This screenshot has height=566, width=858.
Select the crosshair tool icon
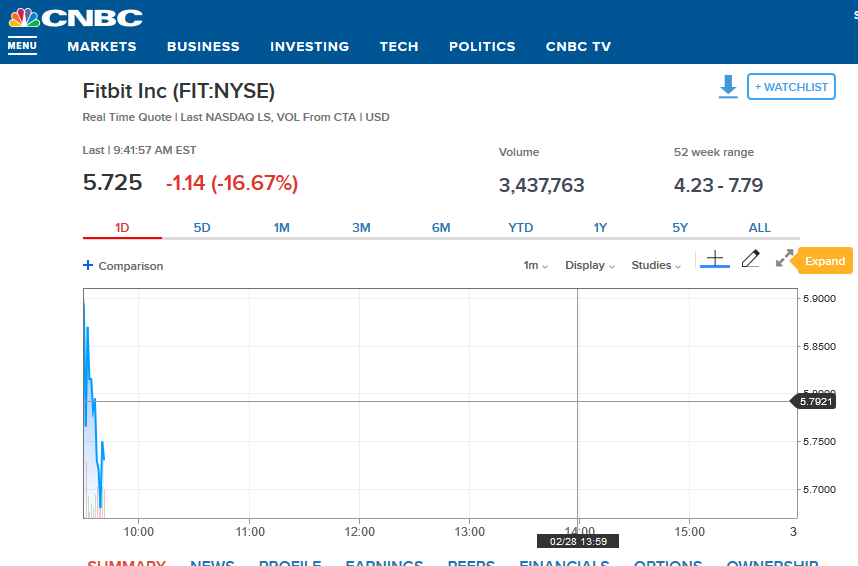point(715,259)
